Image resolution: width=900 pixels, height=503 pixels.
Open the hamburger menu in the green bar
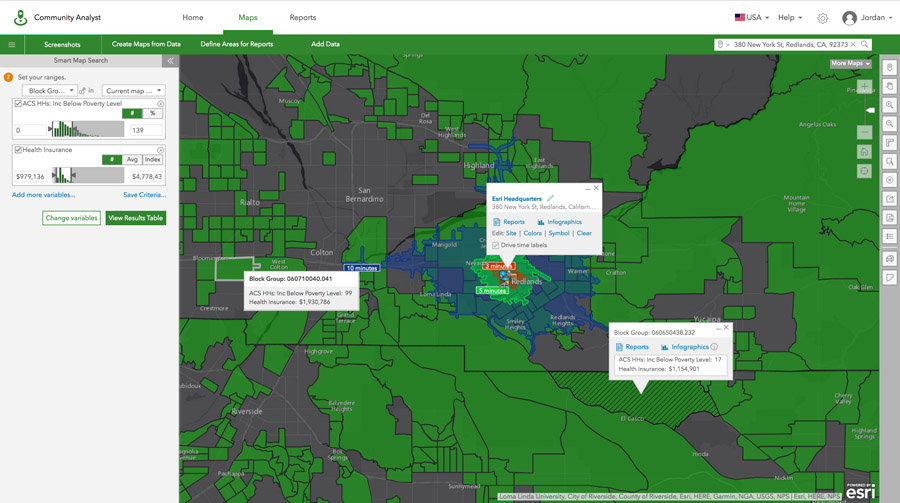pos(11,44)
